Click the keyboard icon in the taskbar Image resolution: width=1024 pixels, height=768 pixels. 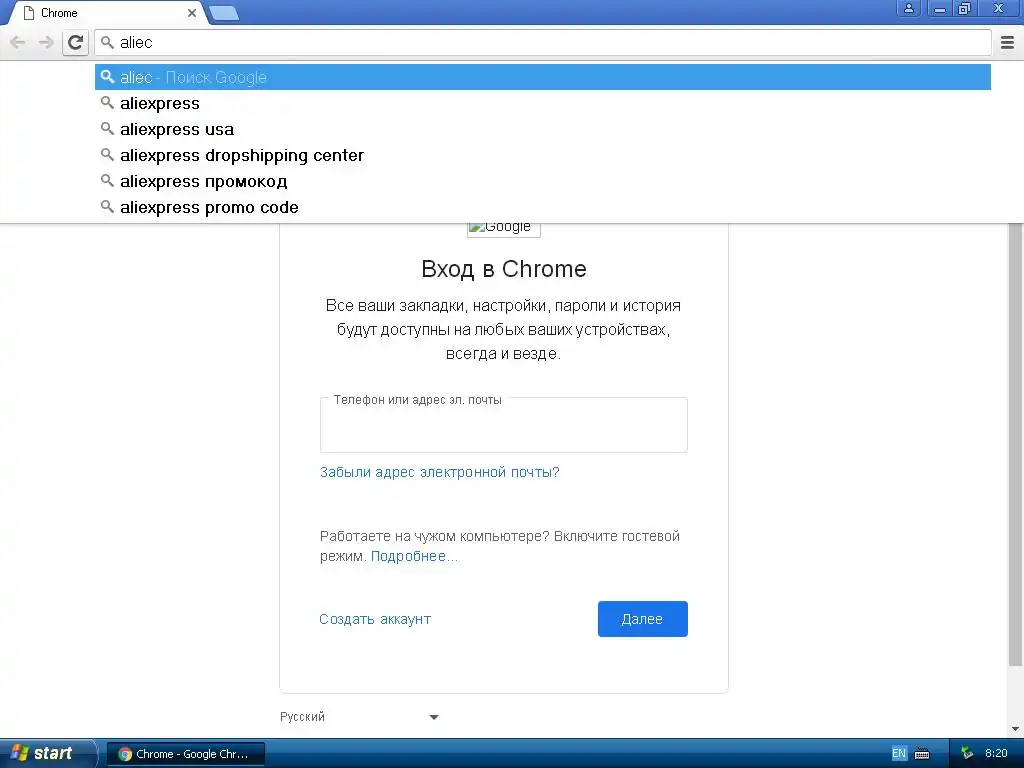pos(922,754)
